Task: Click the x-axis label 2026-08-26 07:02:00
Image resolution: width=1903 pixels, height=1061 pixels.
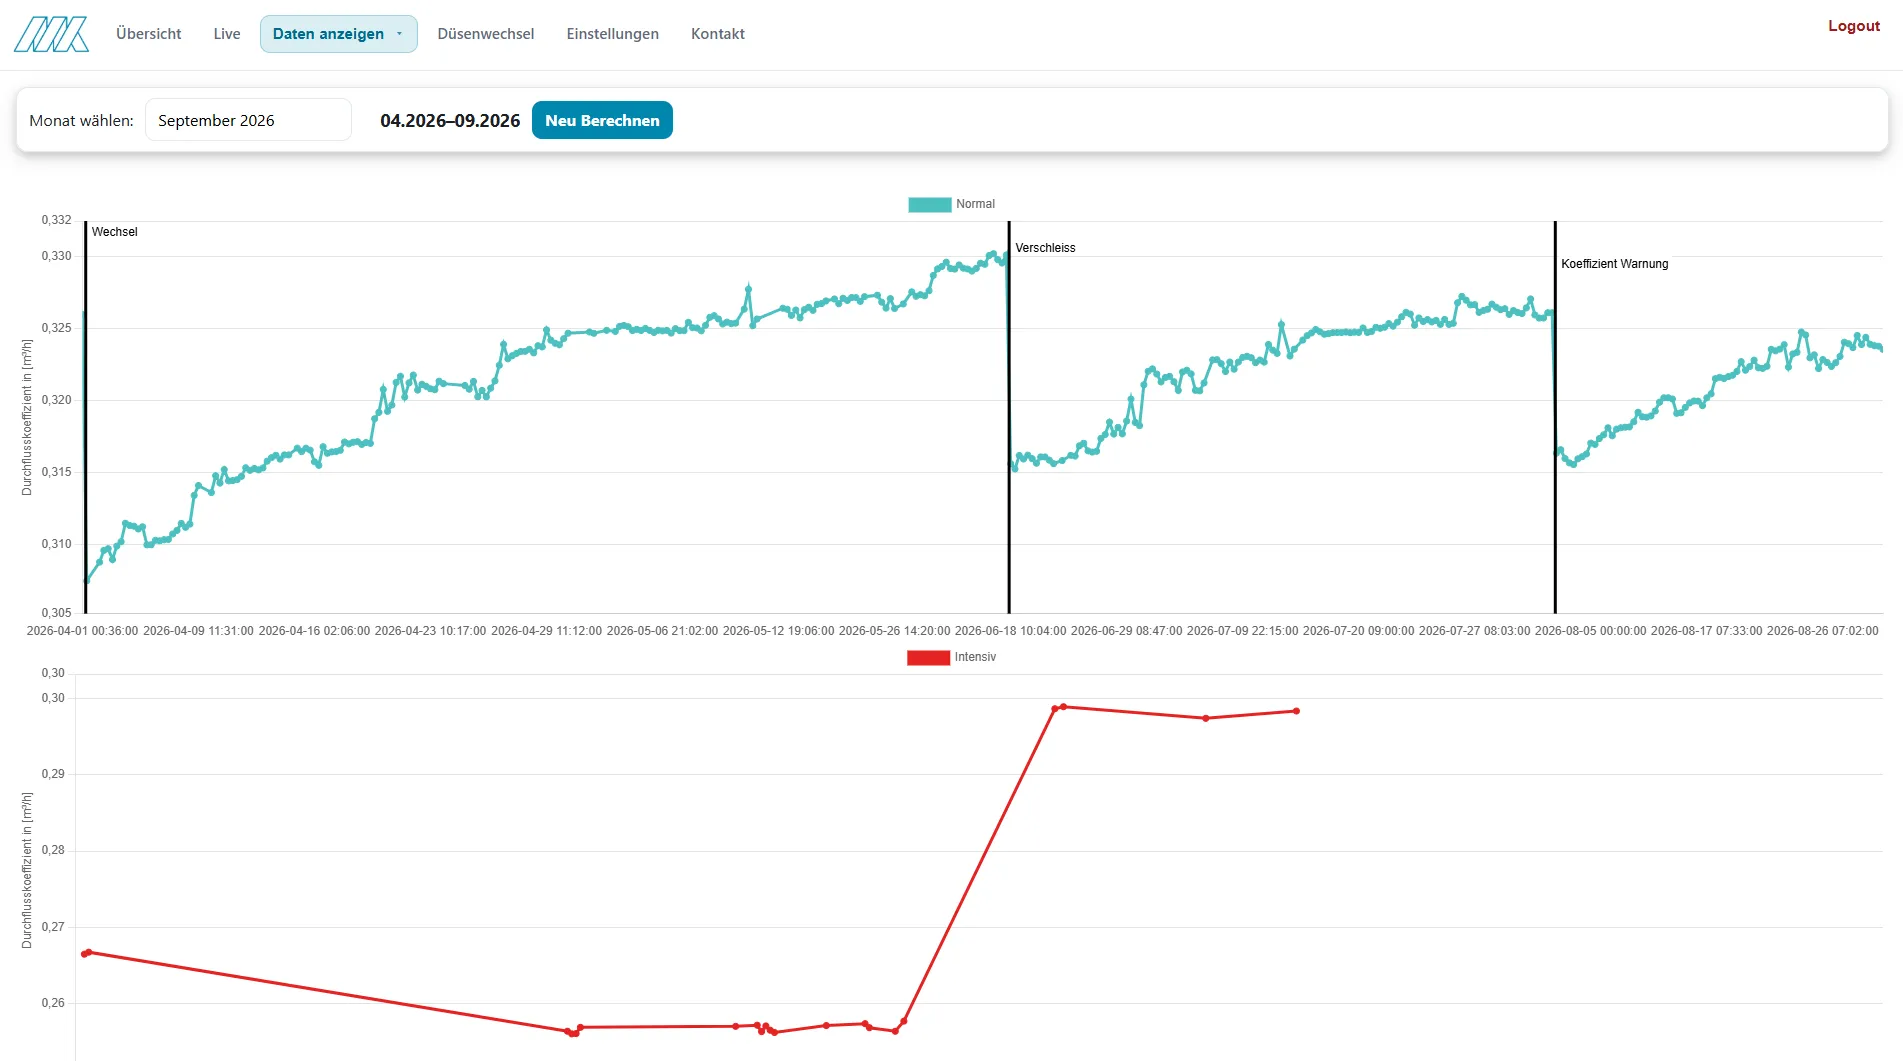Action: coord(1822,631)
